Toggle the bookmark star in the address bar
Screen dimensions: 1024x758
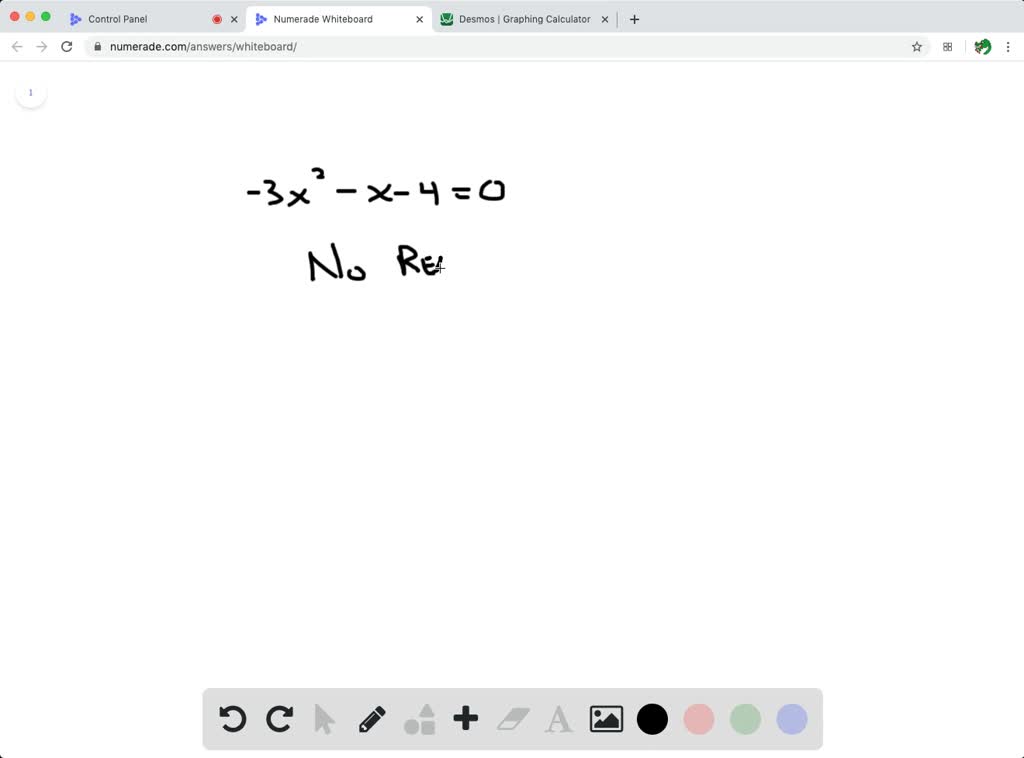tap(917, 46)
